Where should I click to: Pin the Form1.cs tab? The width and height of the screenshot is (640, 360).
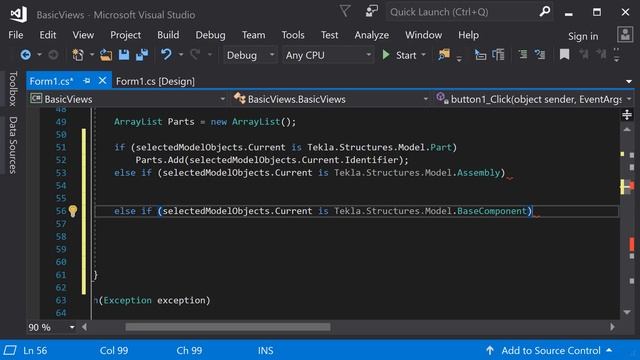(x=87, y=81)
